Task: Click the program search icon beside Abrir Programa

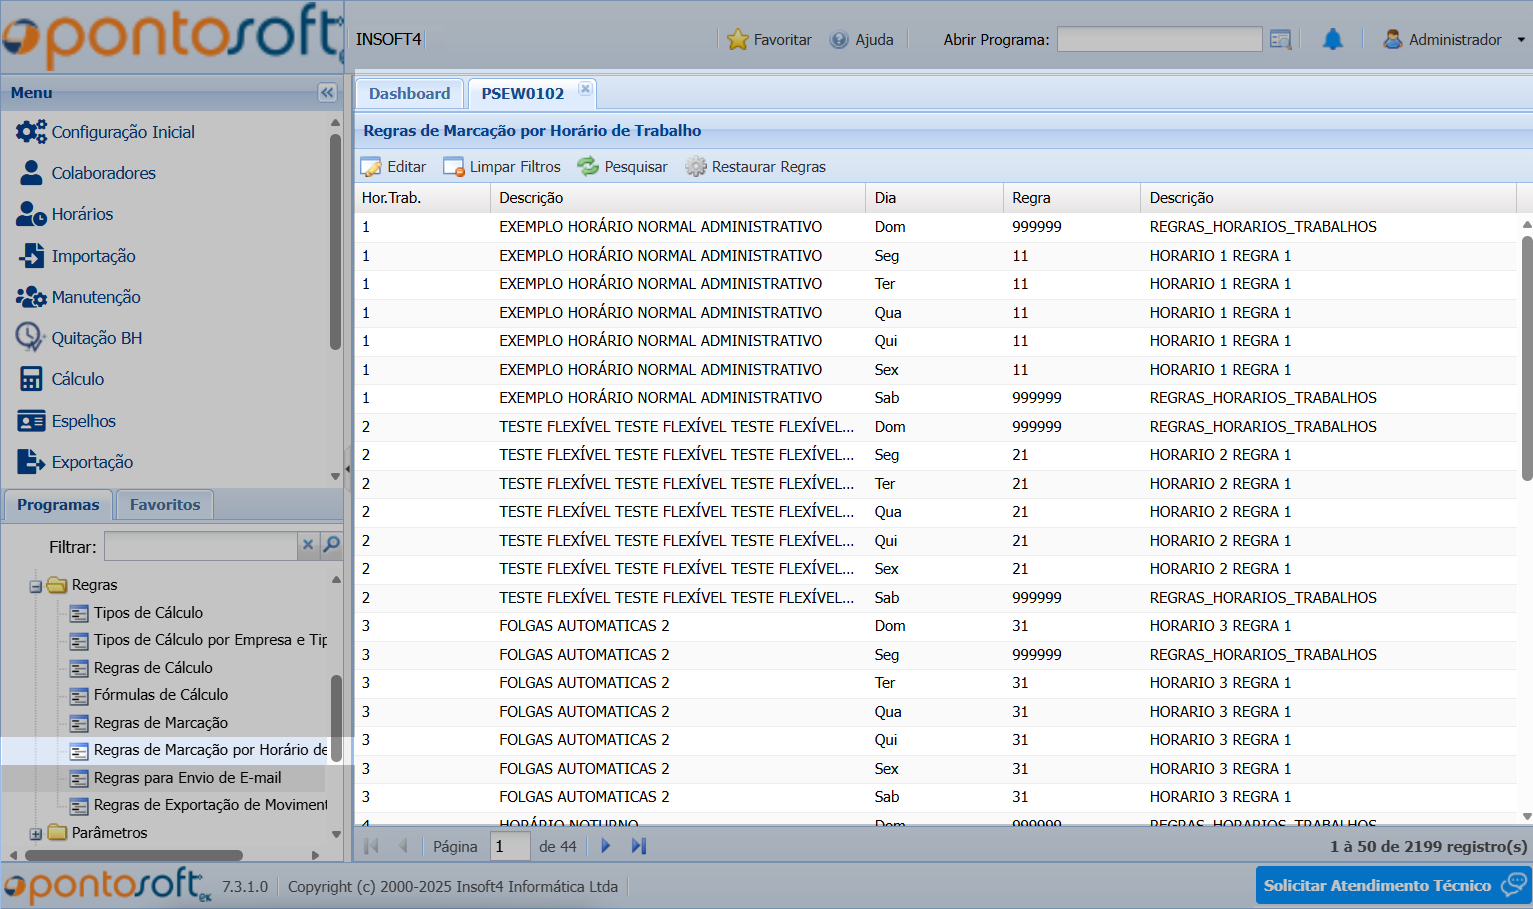Action: point(1280,40)
